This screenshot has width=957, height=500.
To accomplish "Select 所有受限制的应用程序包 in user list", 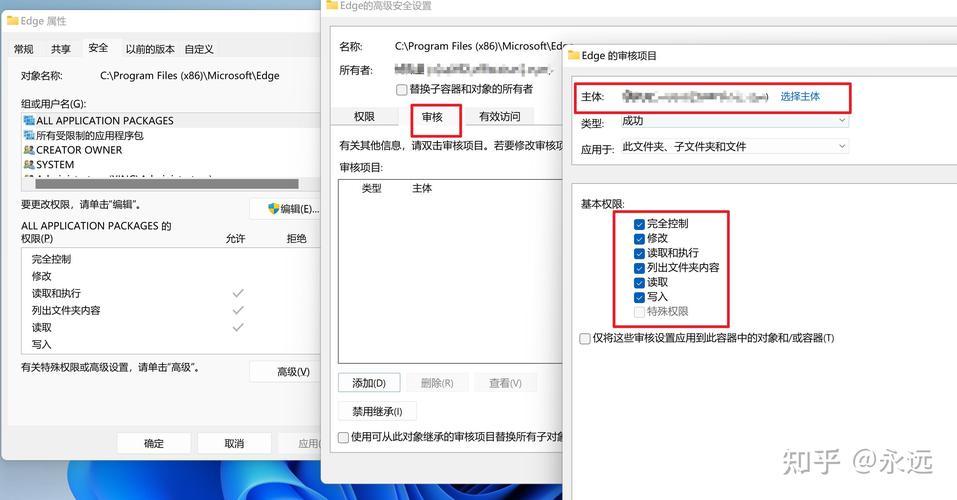I will [171, 135].
